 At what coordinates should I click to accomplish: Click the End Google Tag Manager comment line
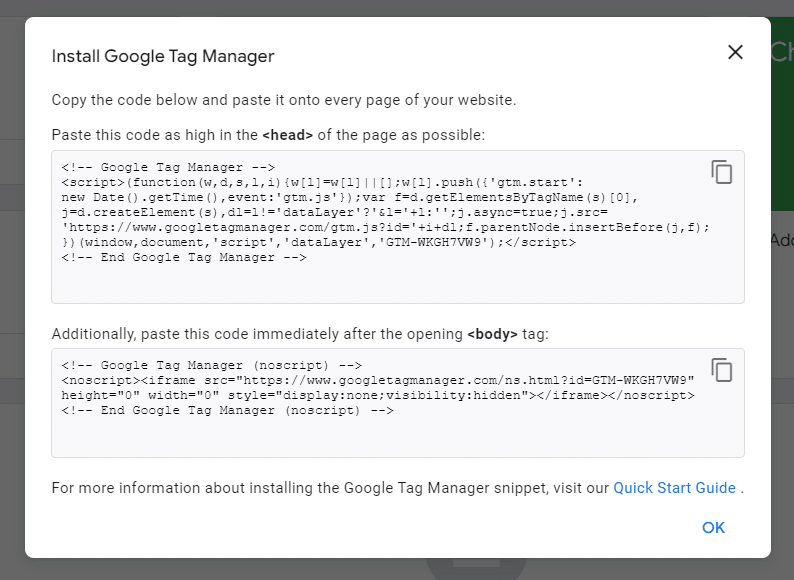[x=184, y=257]
